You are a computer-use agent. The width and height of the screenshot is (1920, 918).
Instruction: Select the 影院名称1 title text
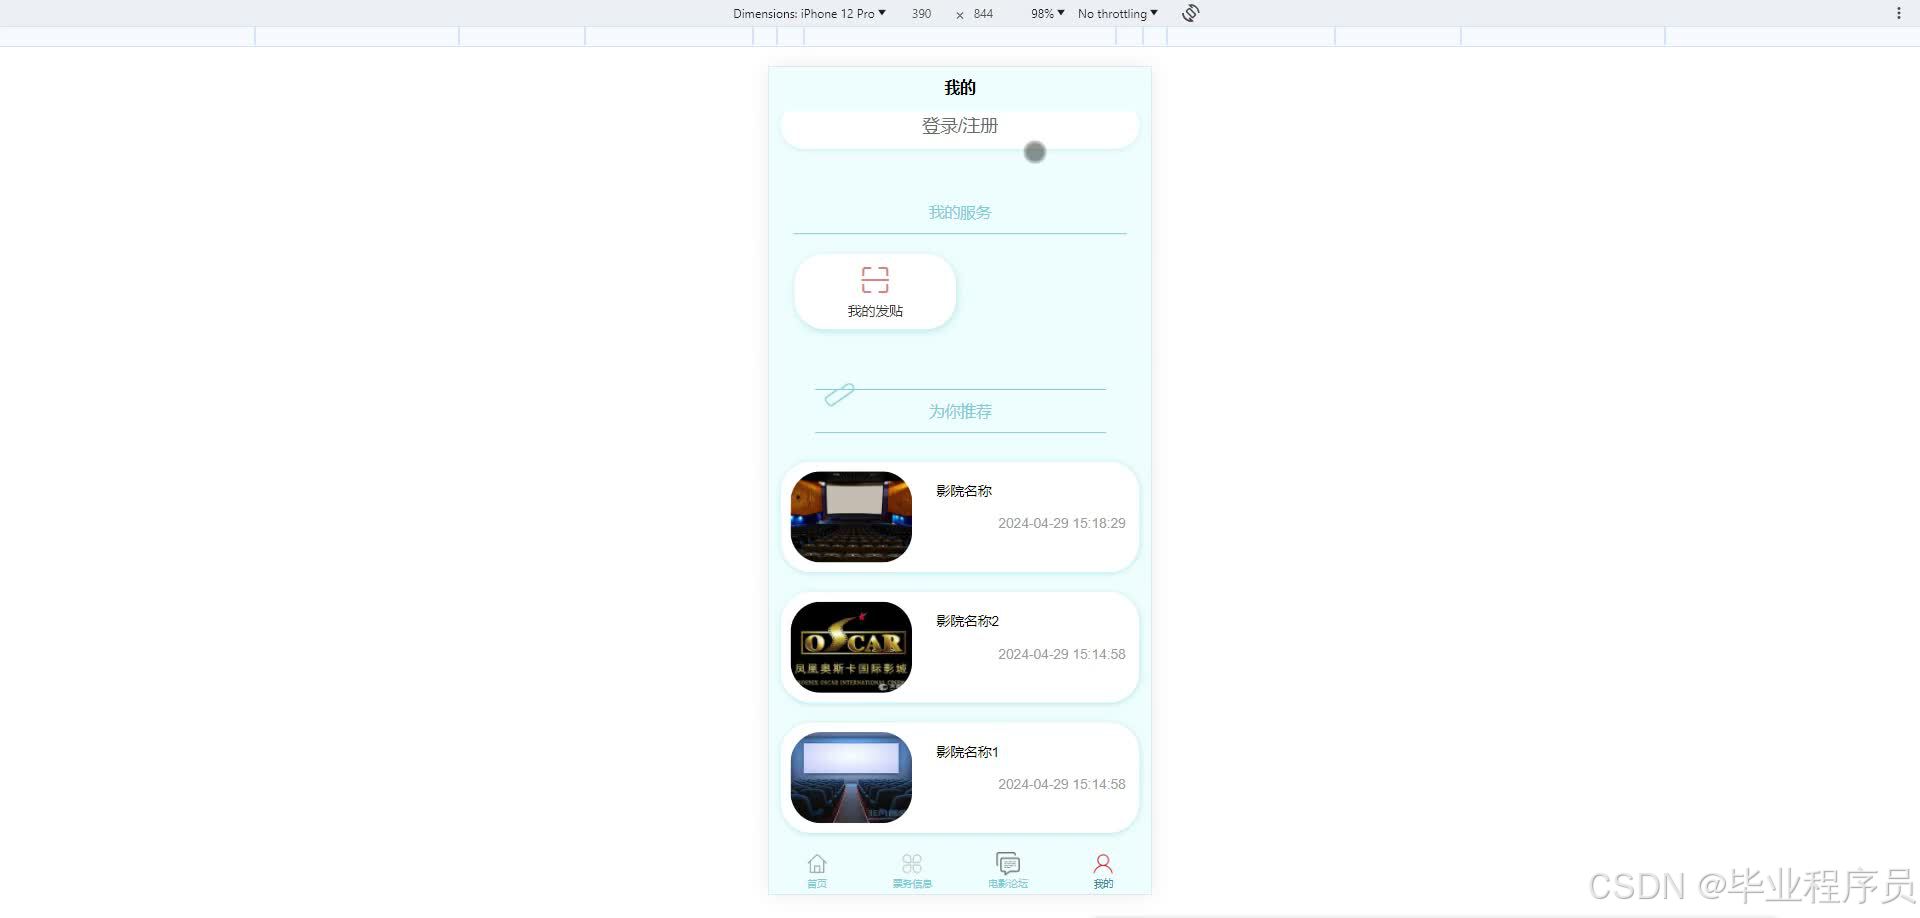pyautogui.click(x=967, y=752)
